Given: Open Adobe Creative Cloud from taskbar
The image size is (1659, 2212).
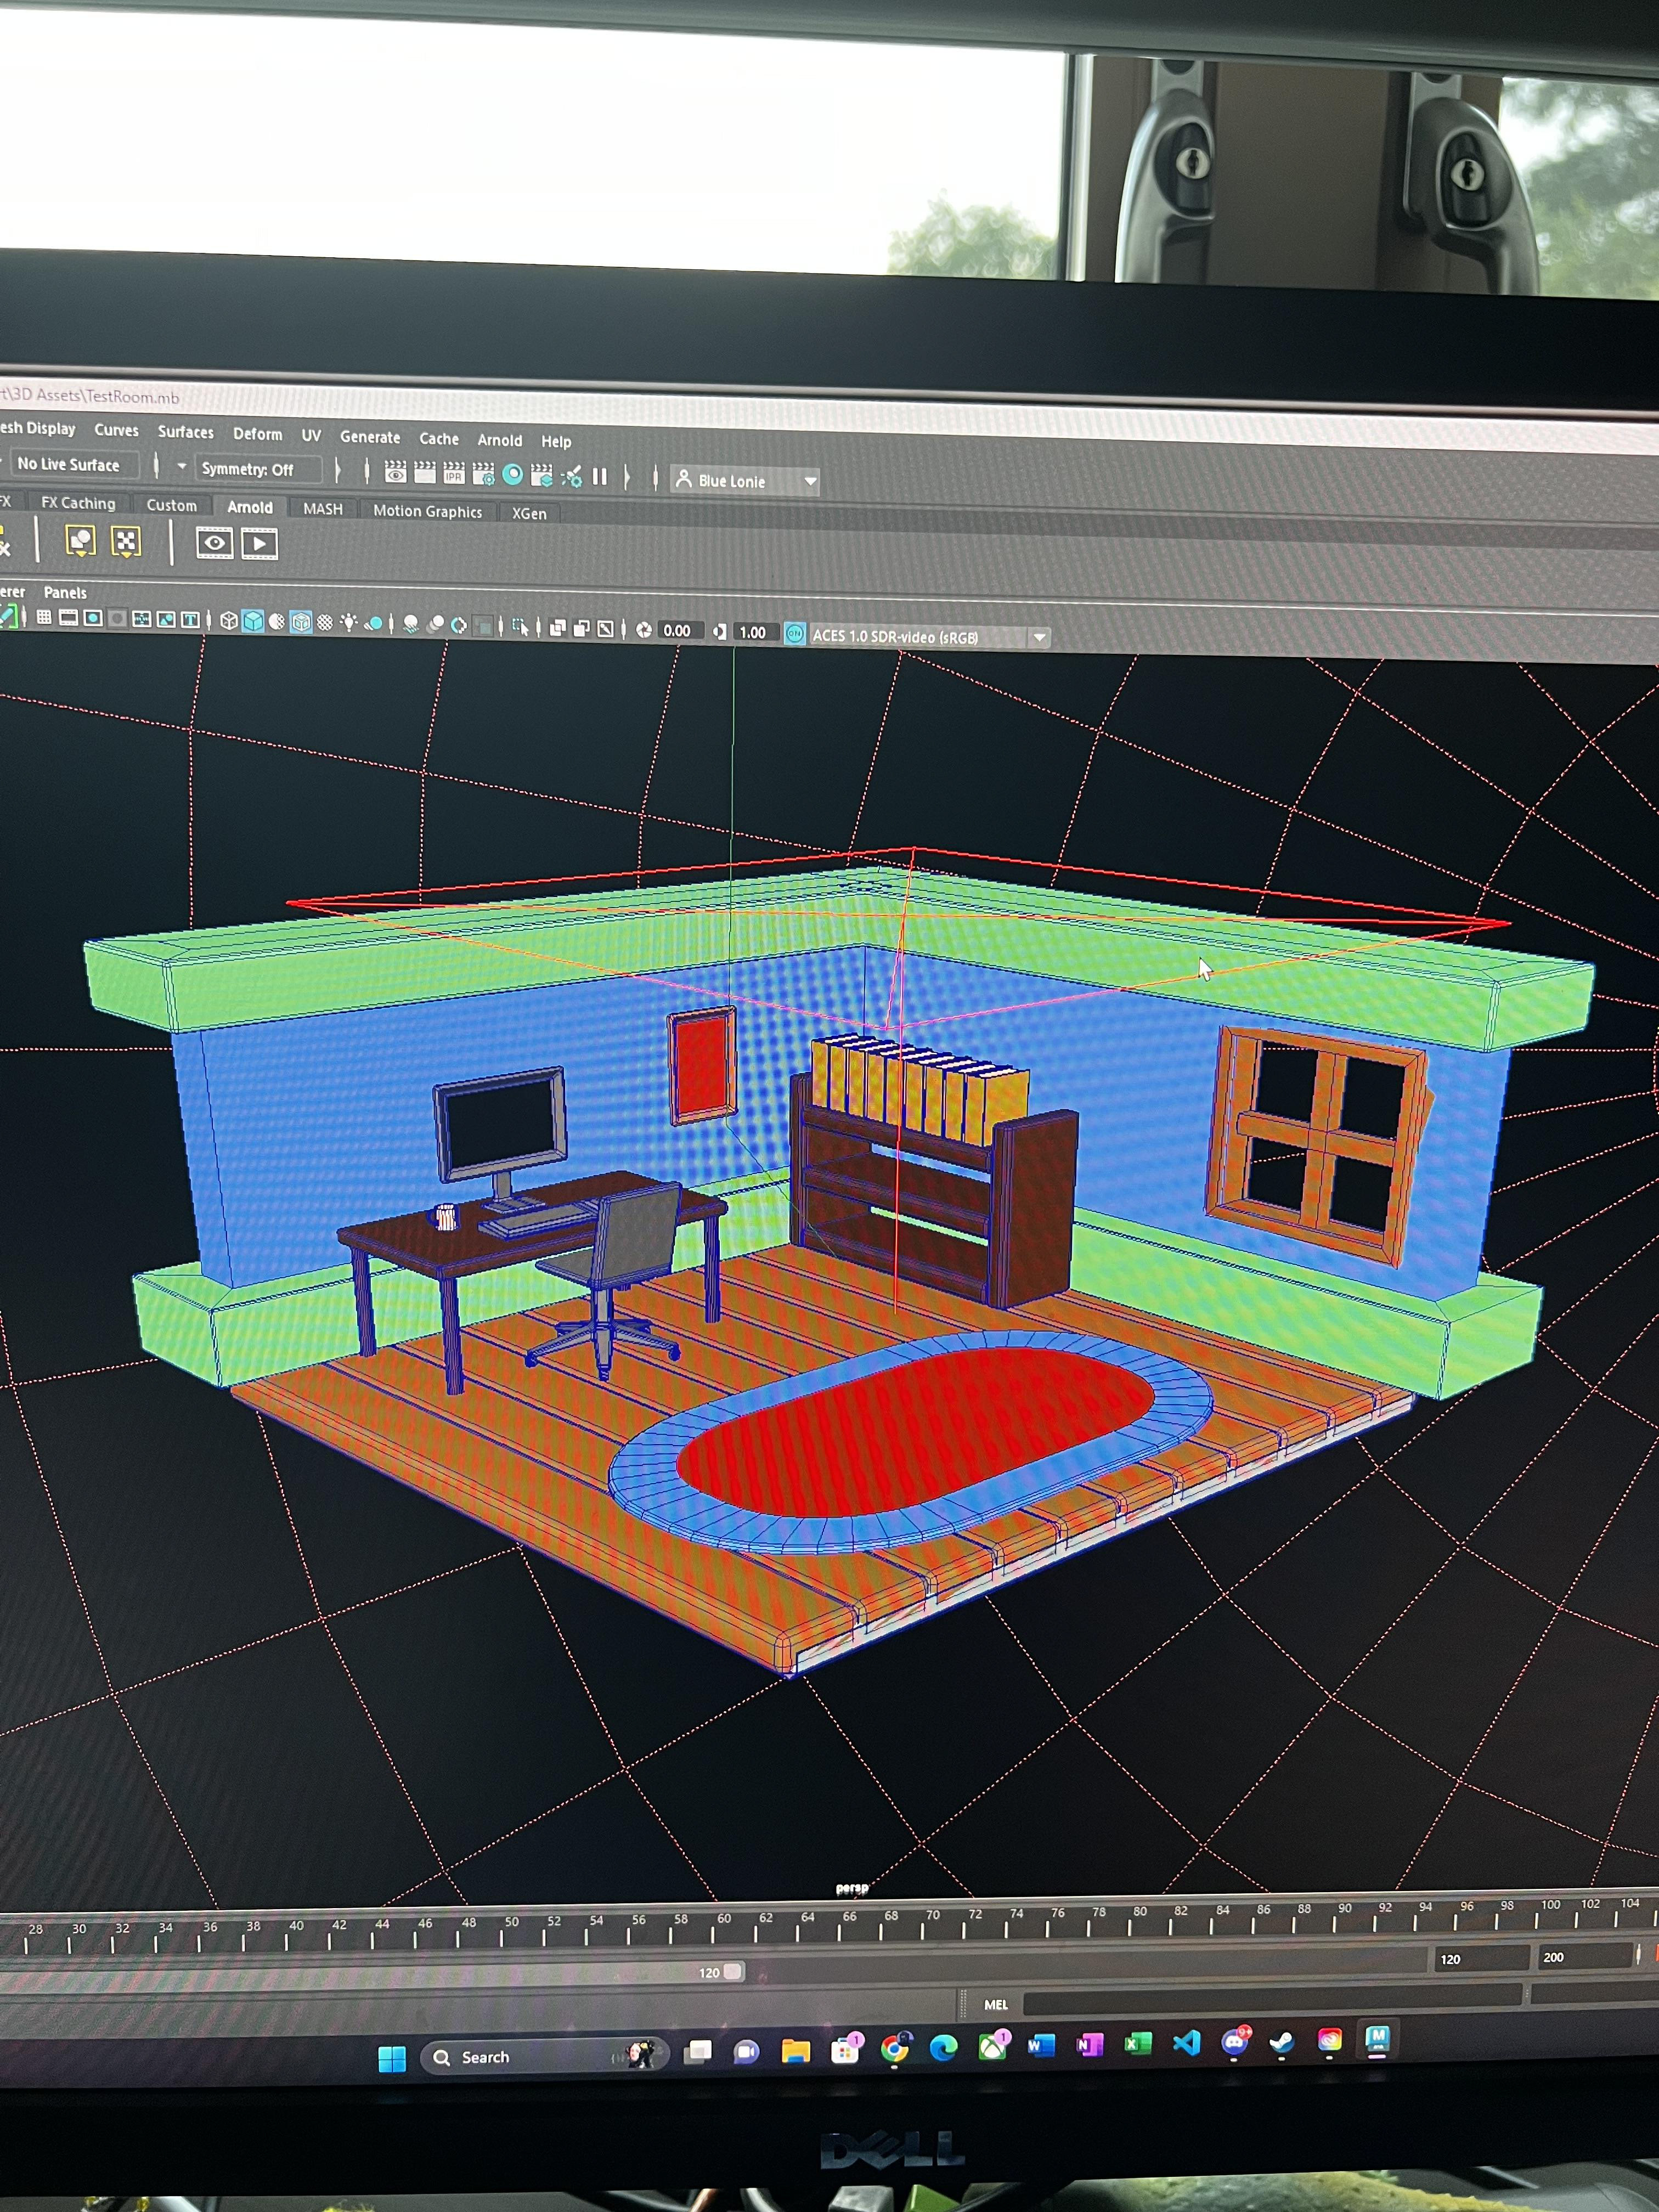Looking at the screenshot, I should [x=1330, y=2041].
